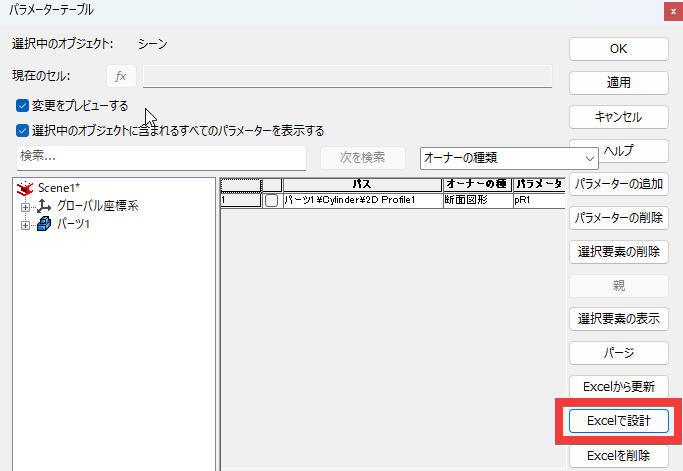Viewport: 683px width, 471px height.
Task: Click the pR1 parameter cell
Action: point(539,200)
